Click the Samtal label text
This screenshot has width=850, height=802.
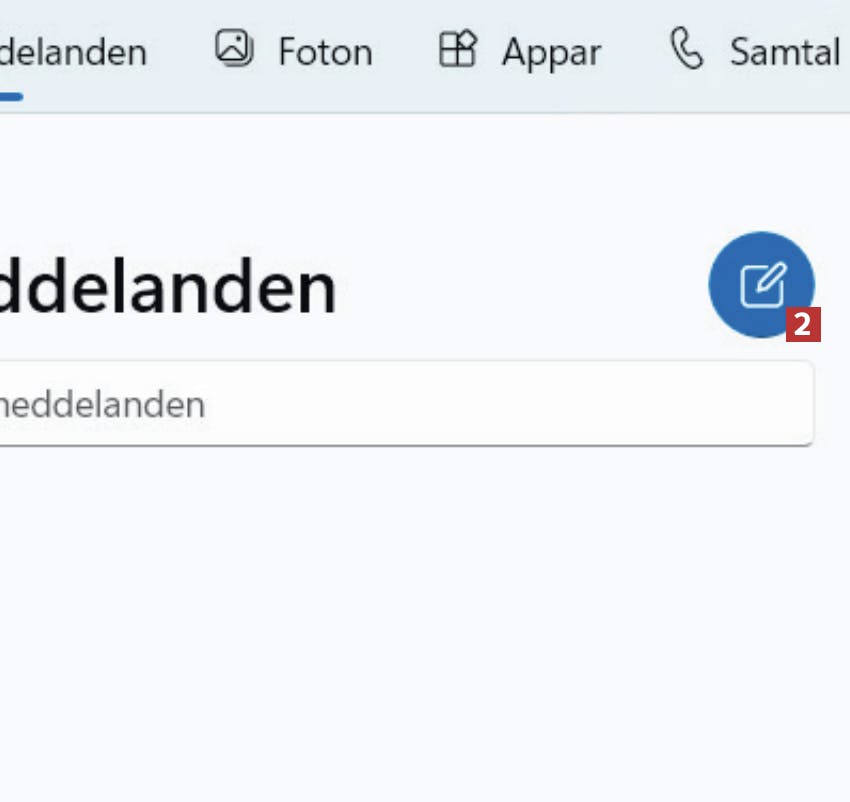click(x=785, y=52)
